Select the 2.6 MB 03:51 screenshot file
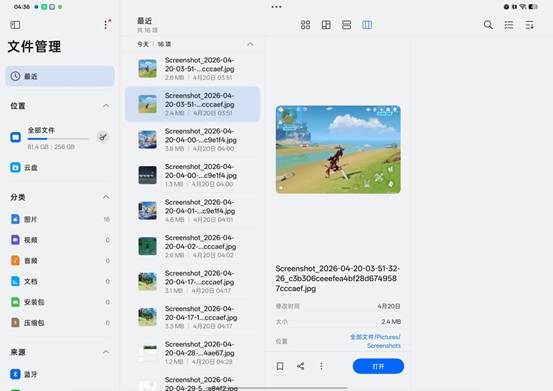 pos(193,69)
